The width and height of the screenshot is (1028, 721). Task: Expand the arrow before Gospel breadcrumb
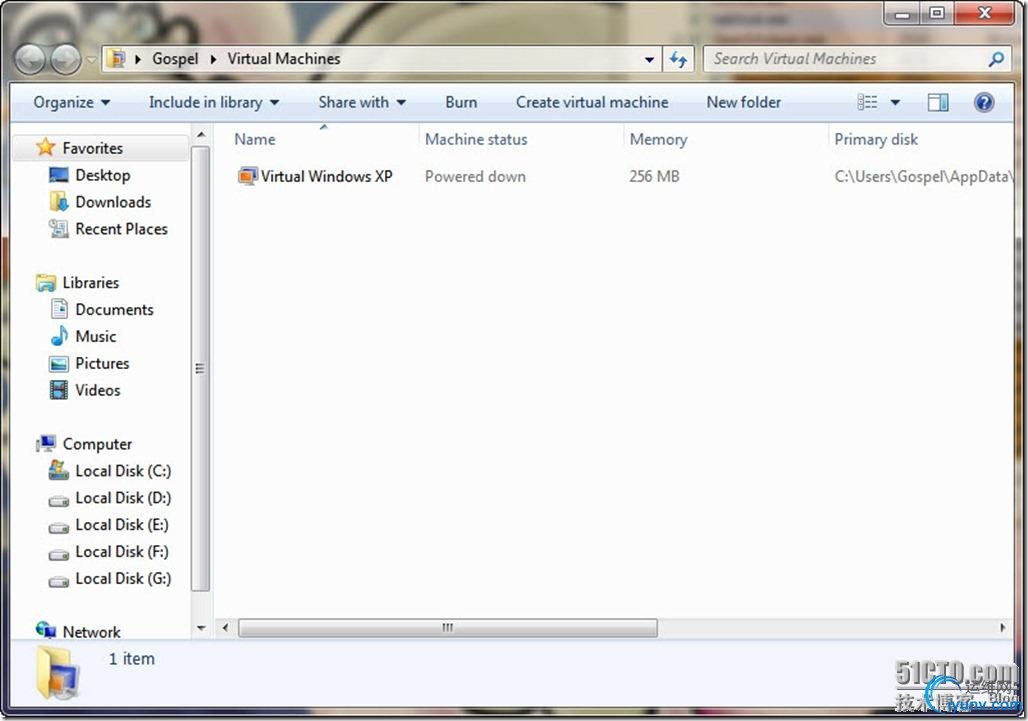tap(138, 59)
